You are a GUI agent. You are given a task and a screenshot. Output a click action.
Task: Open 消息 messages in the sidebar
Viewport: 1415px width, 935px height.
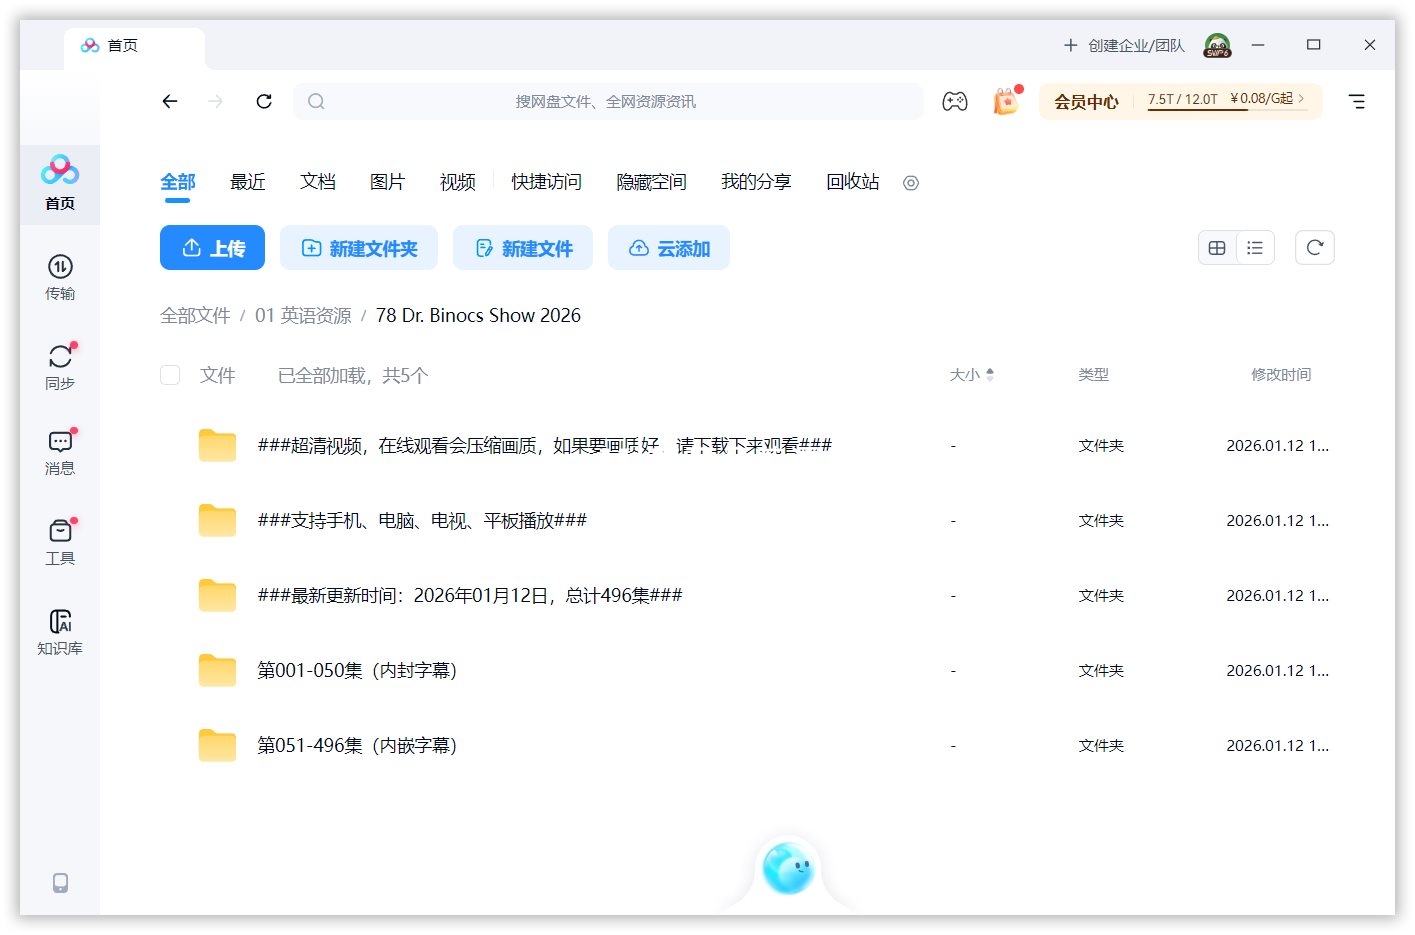click(x=60, y=452)
